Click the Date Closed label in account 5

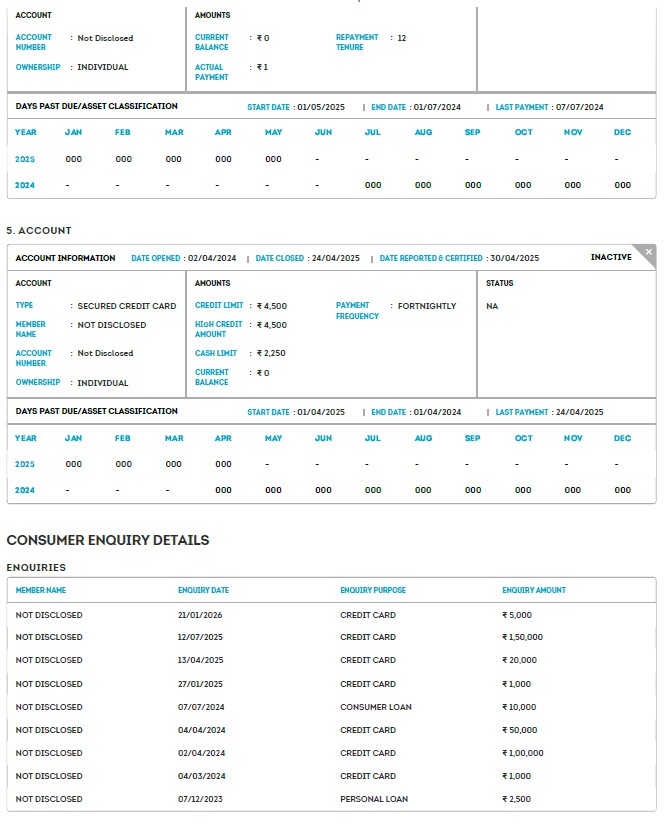pyautogui.click(x=279, y=258)
